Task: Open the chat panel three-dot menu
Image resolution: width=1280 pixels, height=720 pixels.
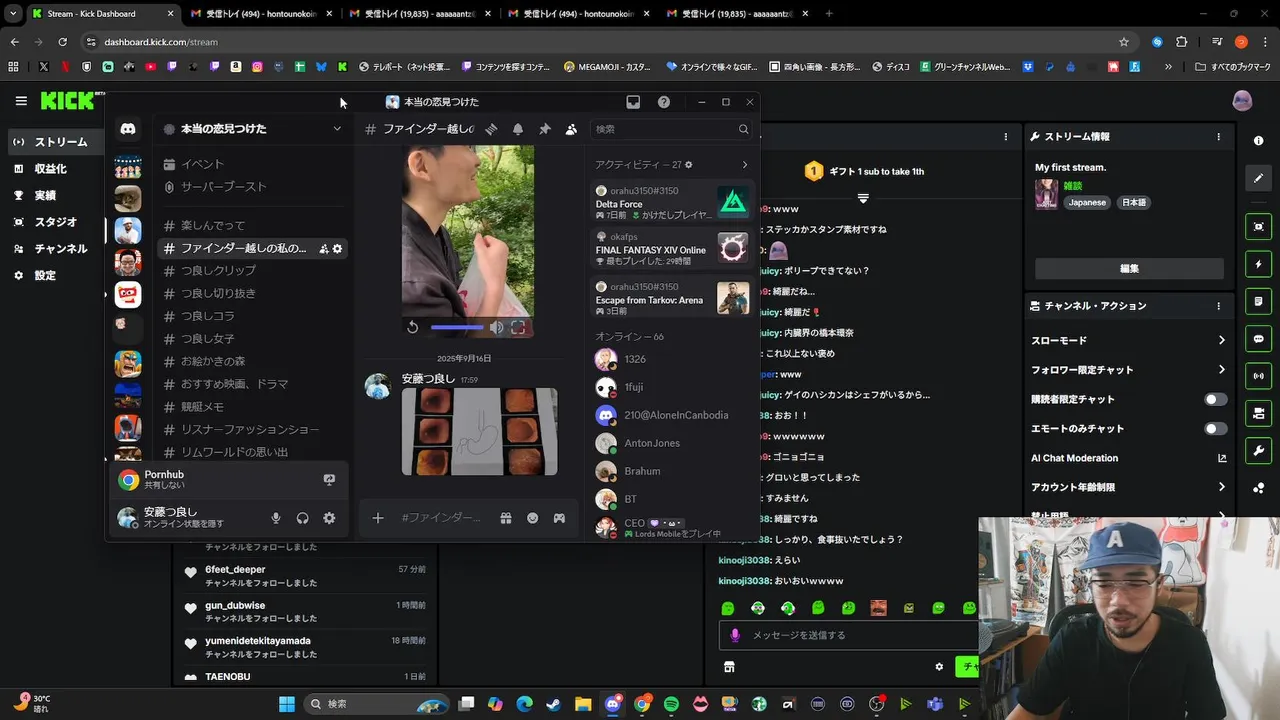Action: 1006,137
